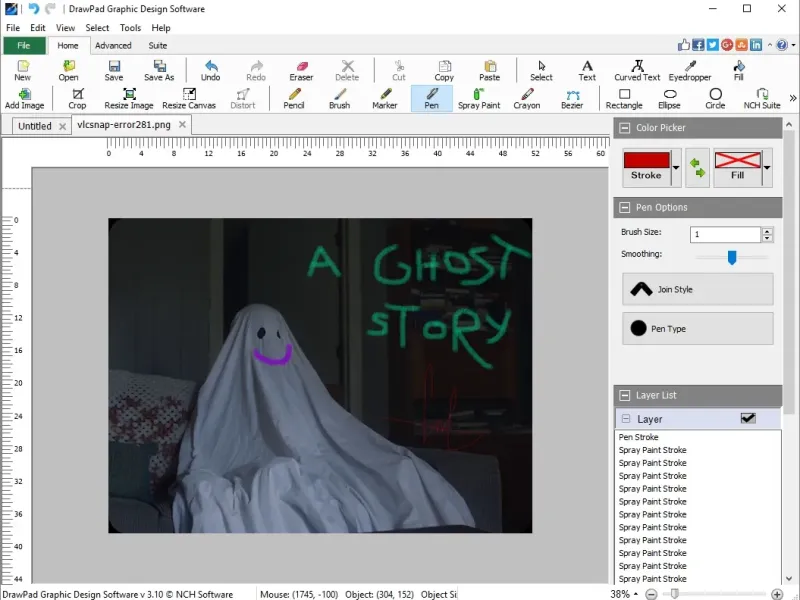Open the File menu
Image resolution: width=800 pixels, height=600 pixels.
(x=13, y=28)
